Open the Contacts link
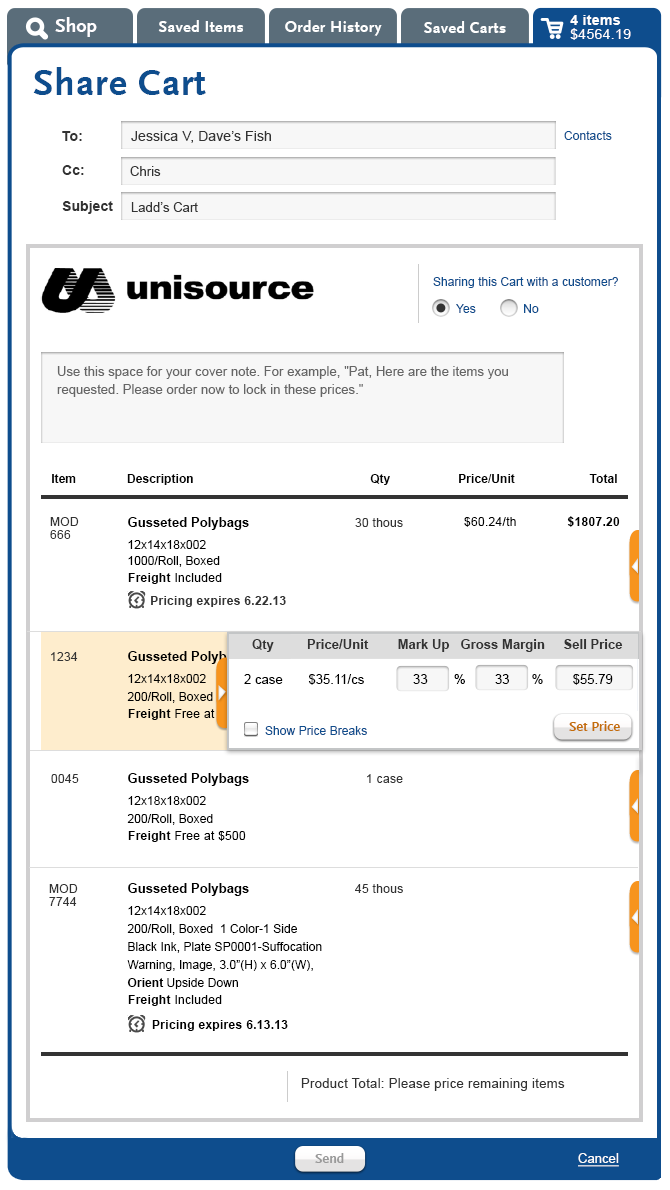The width and height of the screenshot is (670, 1190). click(587, 136)
